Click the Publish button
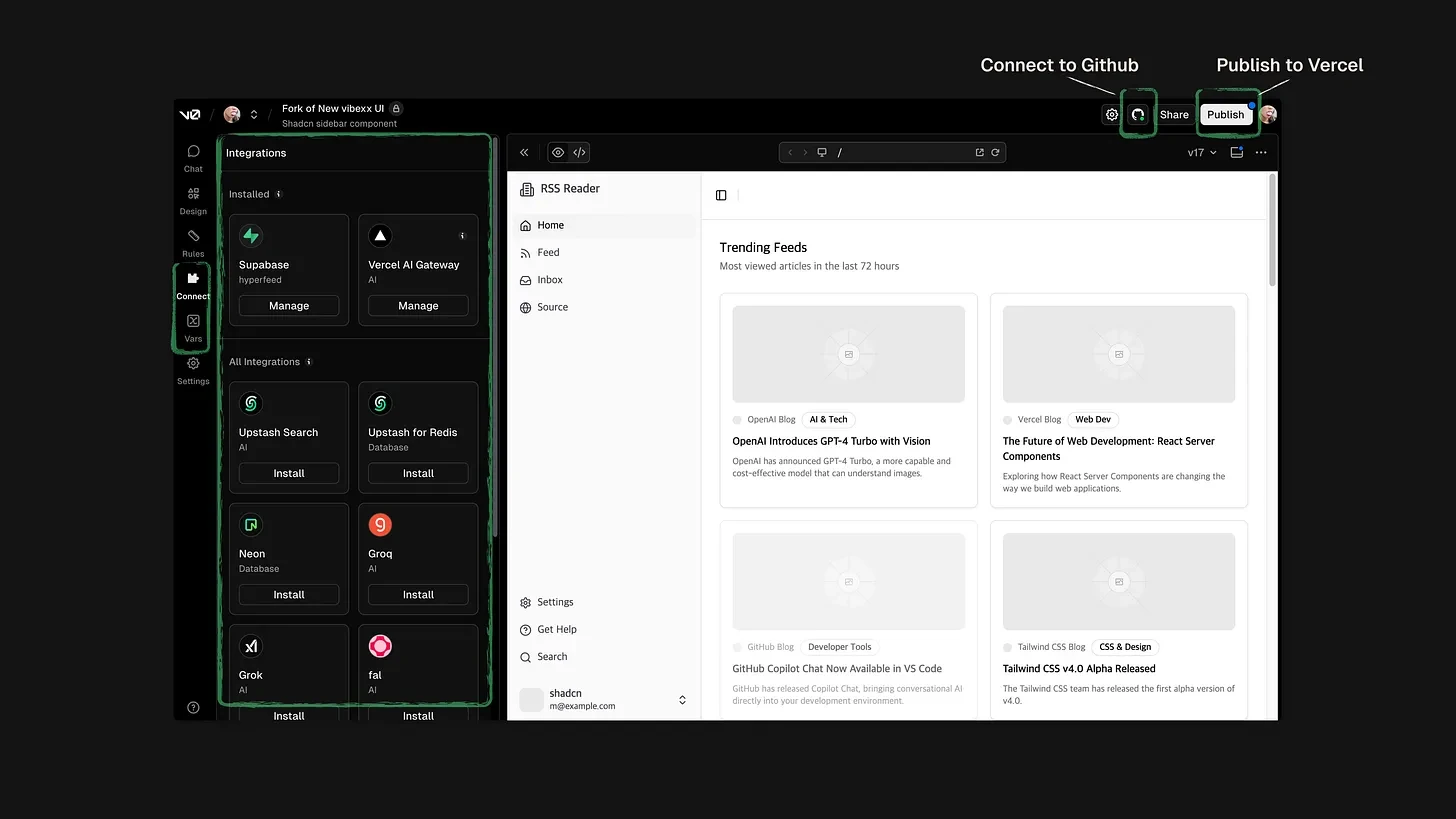The width and height of the screenshot is (1456, 819). 1225,115
